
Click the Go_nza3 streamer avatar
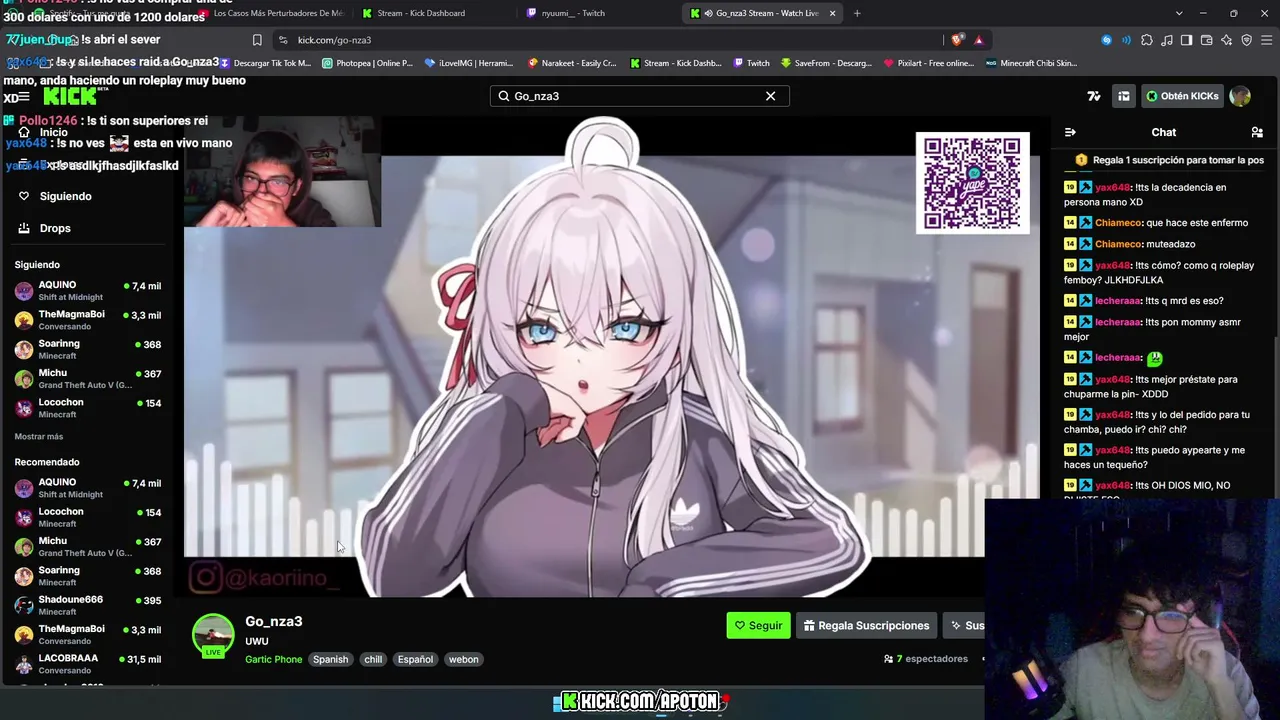point(213,635)
